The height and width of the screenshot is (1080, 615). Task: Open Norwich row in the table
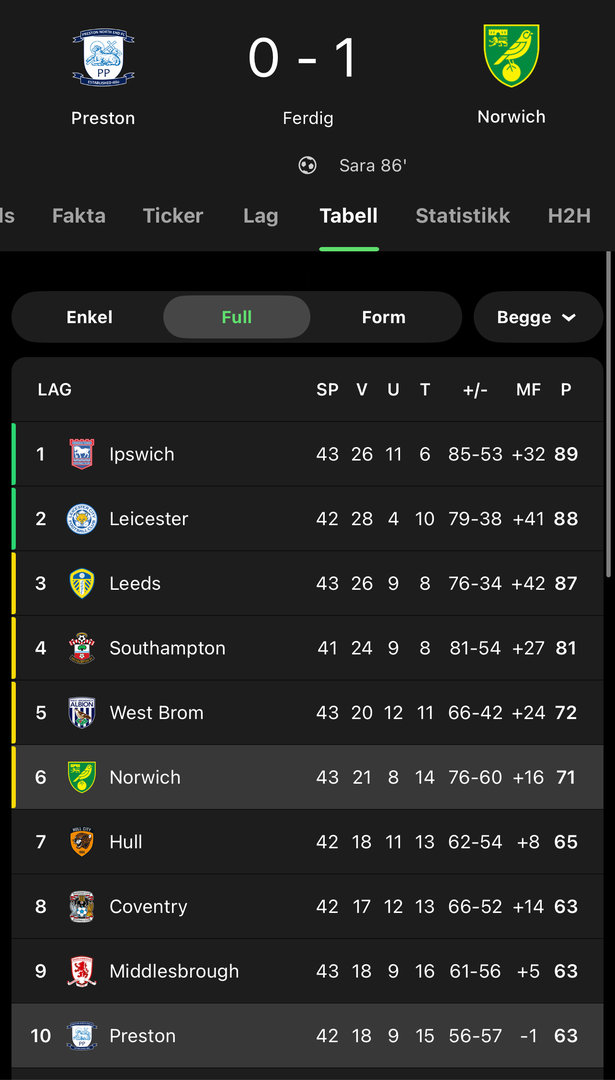[x=307, y=777]
